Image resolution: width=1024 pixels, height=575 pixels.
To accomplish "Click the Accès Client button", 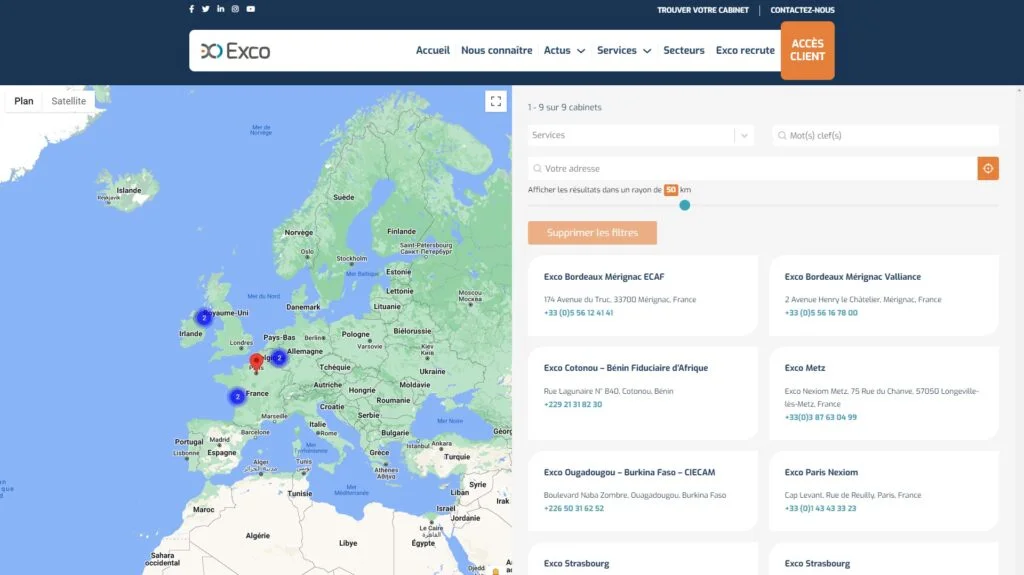I will (x=807, y=50).
